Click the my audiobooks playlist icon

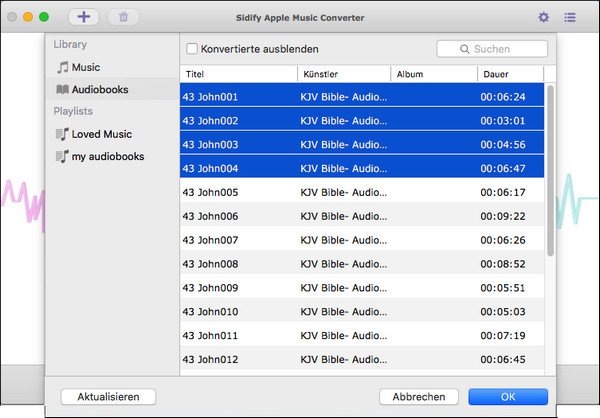coord(62,157)
